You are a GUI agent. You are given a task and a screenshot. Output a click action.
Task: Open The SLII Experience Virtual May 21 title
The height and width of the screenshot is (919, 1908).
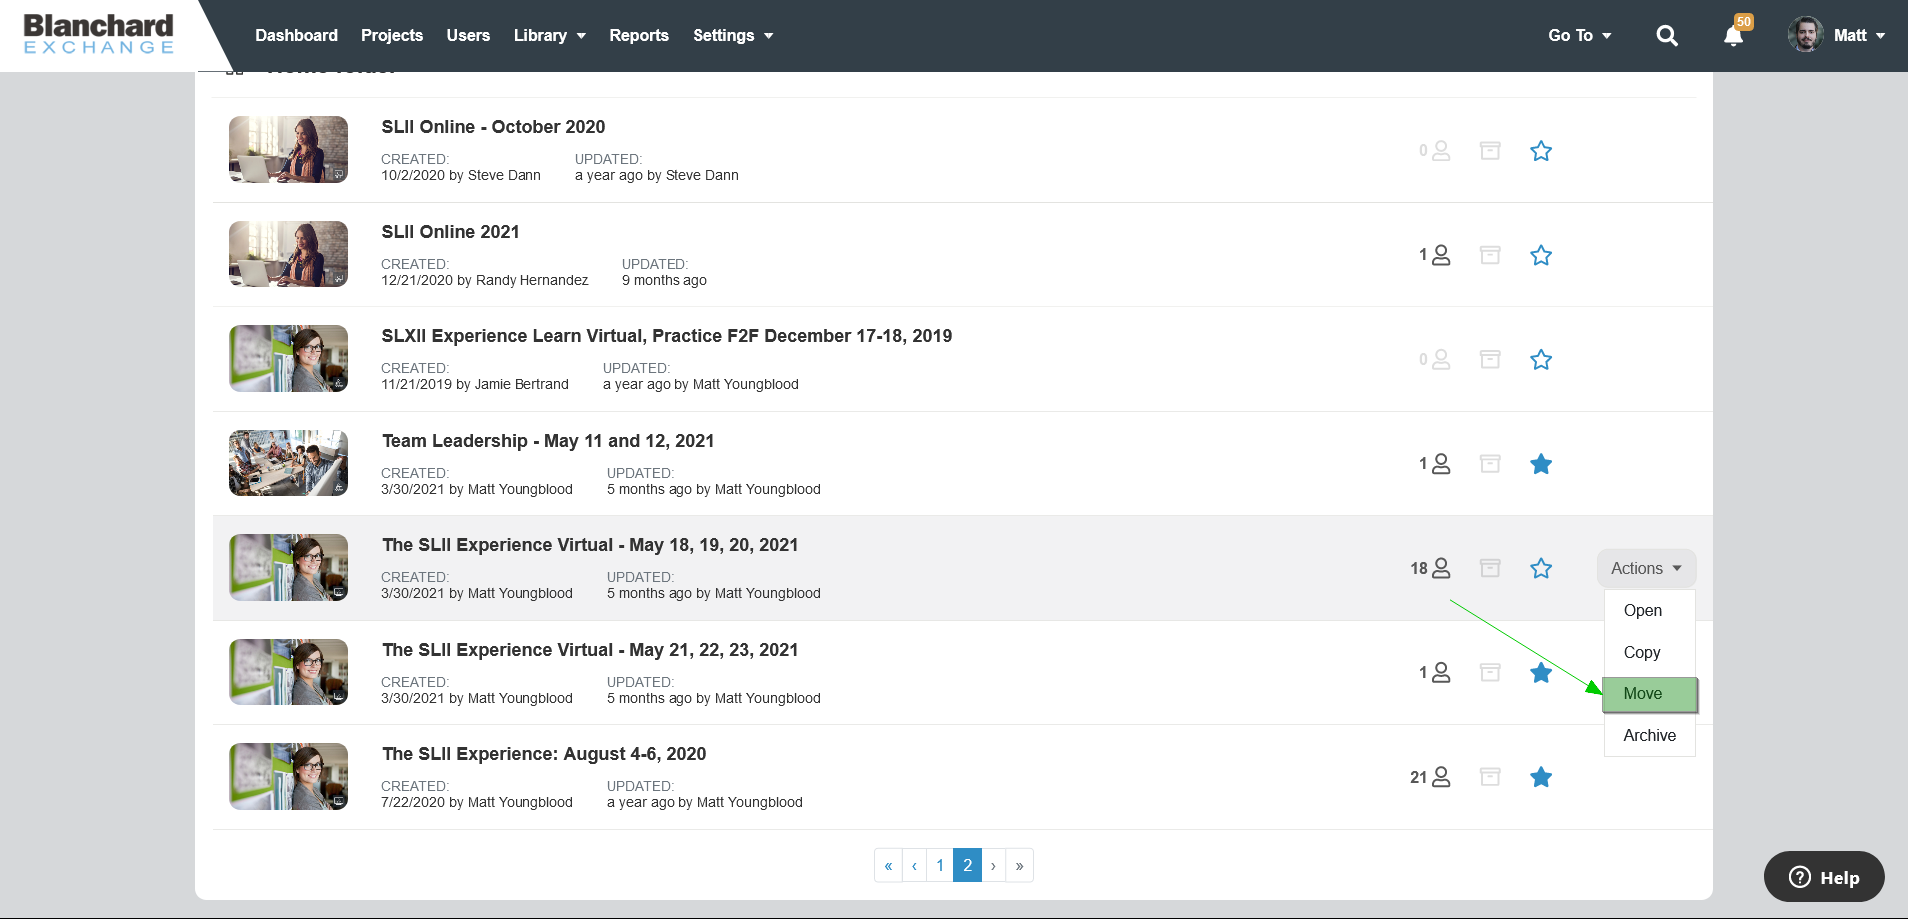tap(590, 650)
